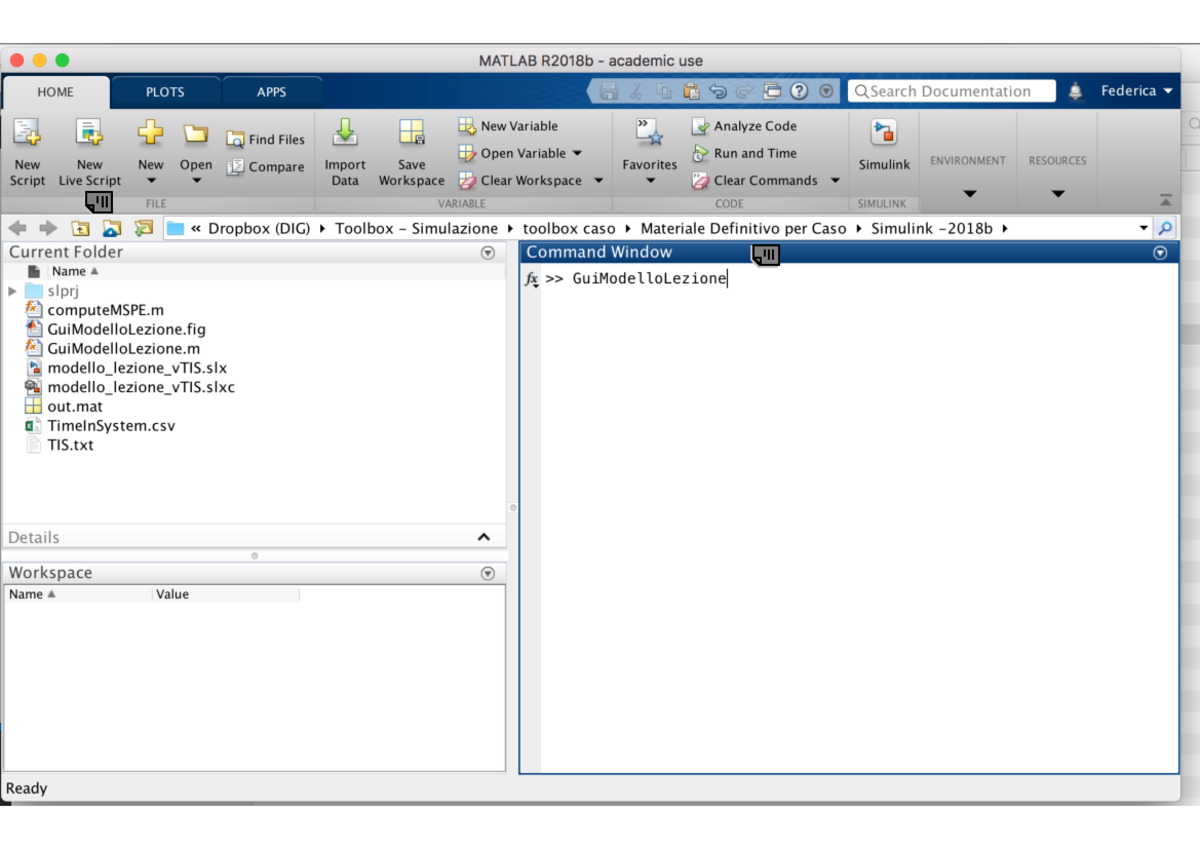The height and width of the screenshot is (848, 1200).
Task: Collapse the Details panel chevron
Action: point(485,537)
